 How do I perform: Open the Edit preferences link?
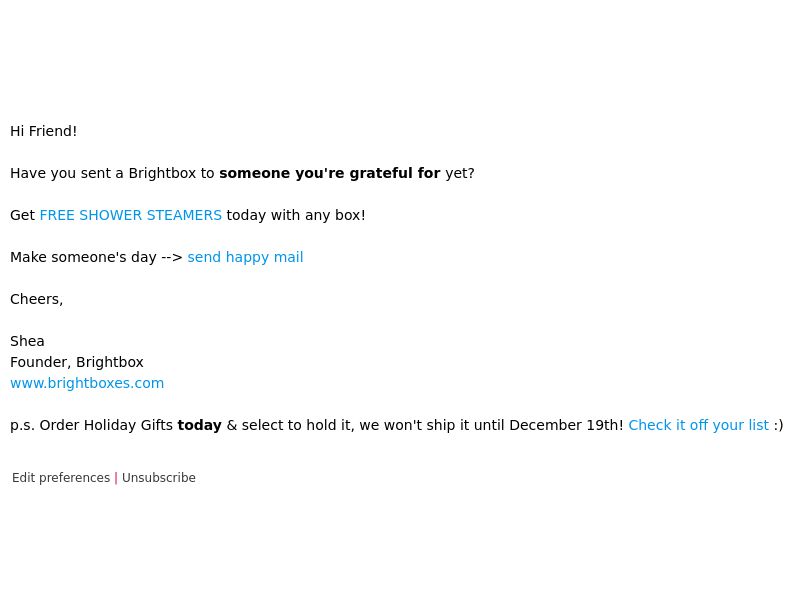[x=61, y=478]
